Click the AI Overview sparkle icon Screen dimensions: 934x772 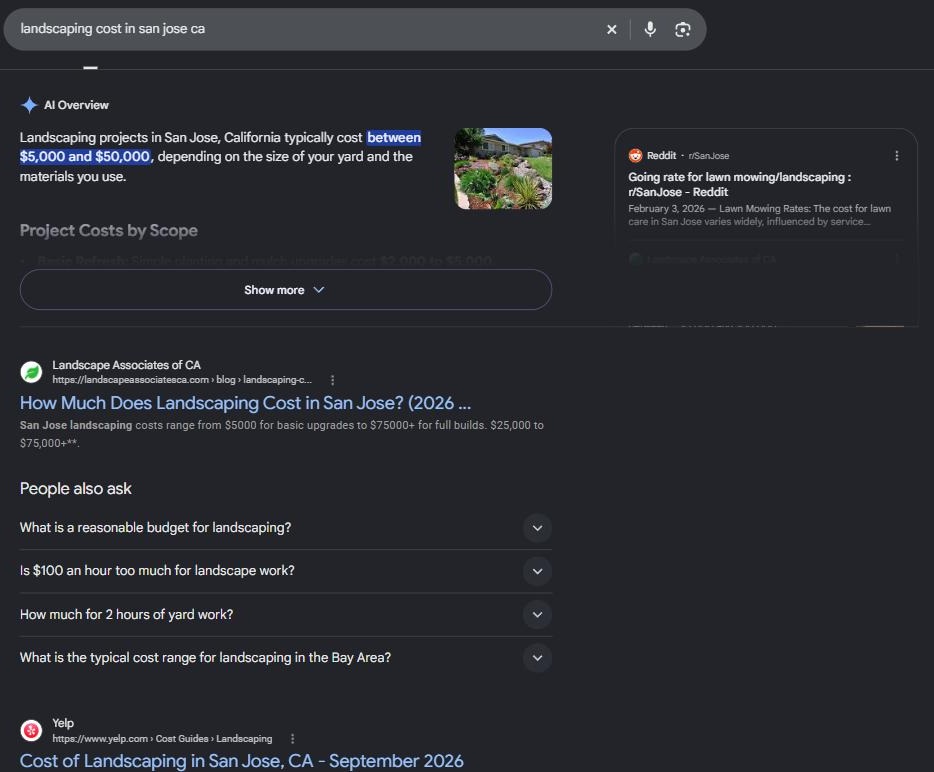point(29,105)
